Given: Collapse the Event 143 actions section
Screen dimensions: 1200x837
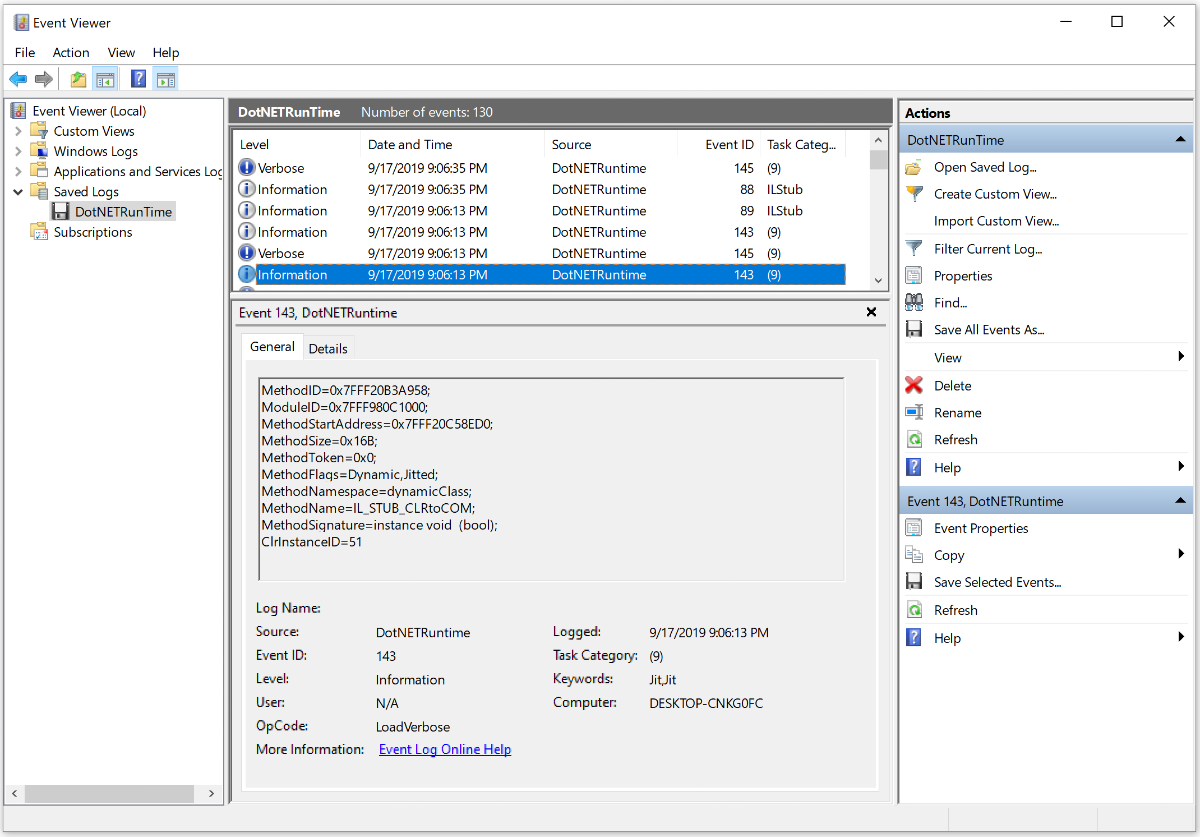Looking at the screenshot, I should 1180,501.
